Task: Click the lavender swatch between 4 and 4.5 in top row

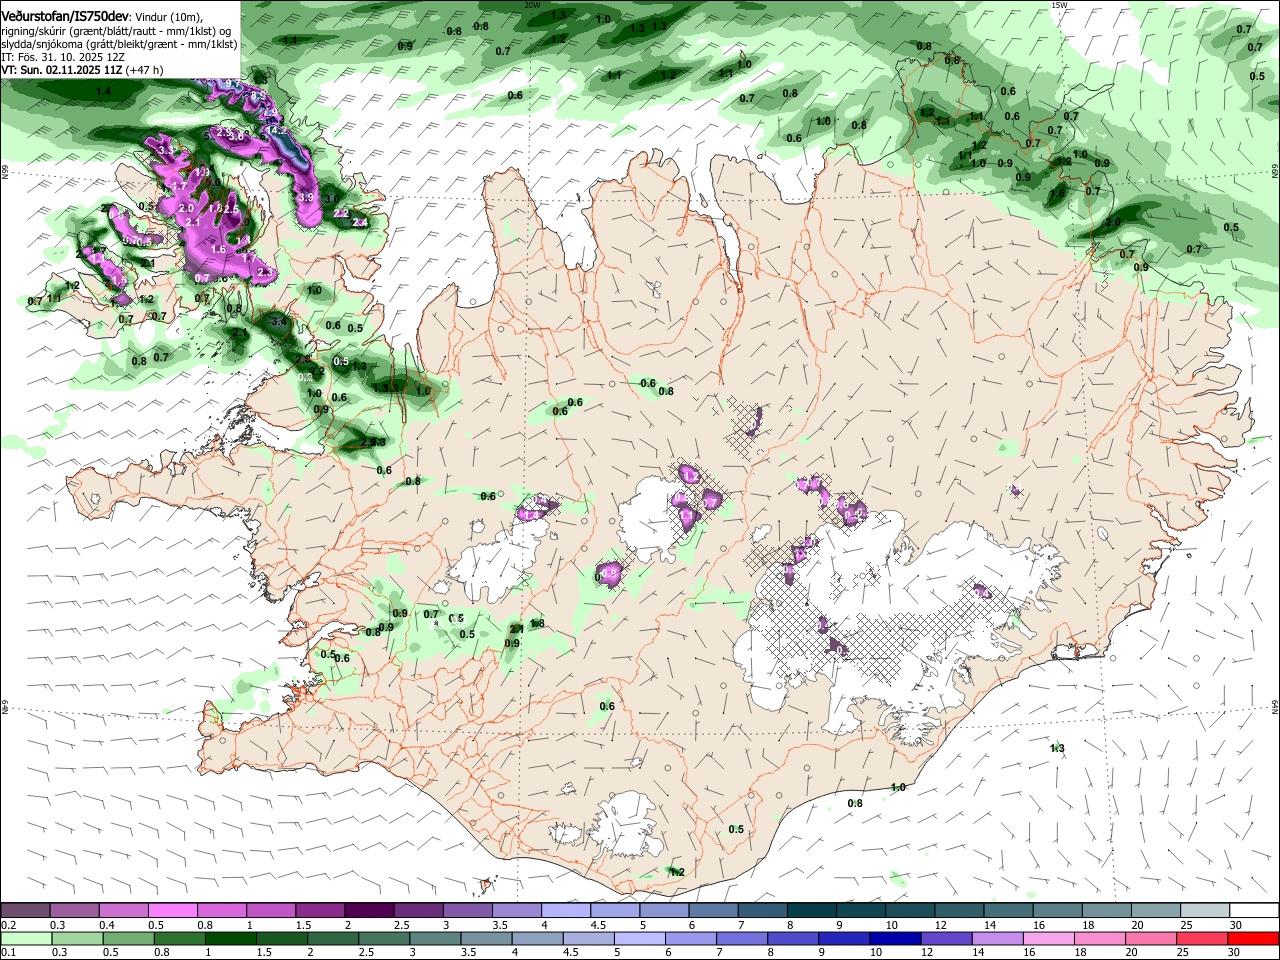Action: 565,911
